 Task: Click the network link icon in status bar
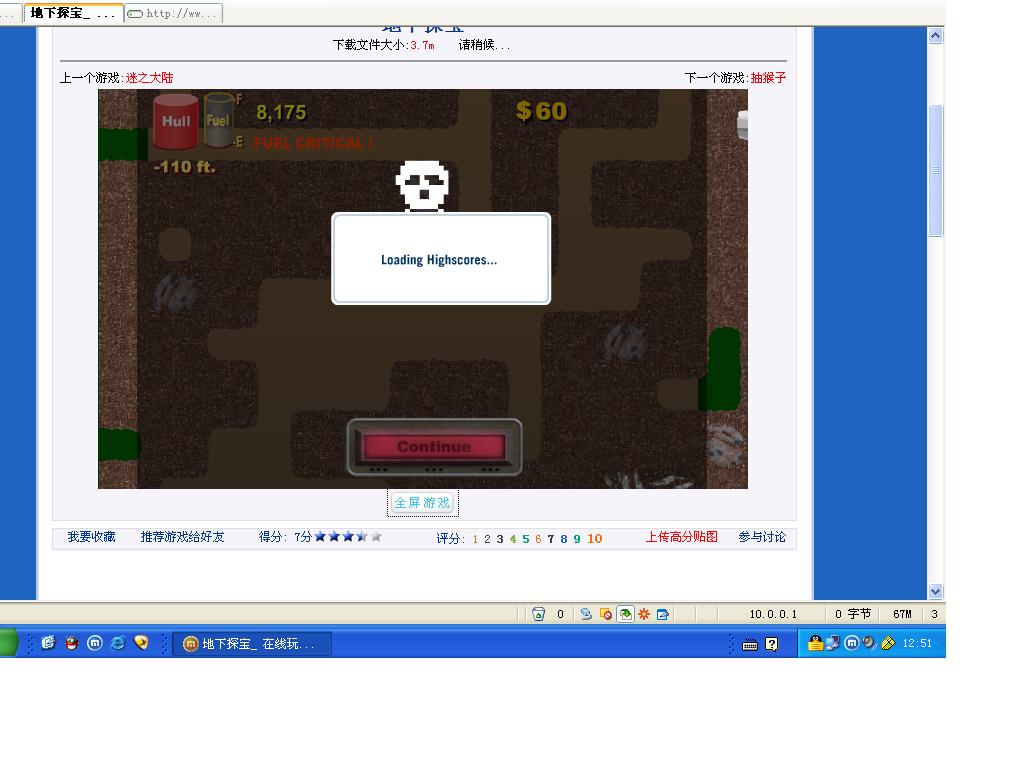point(586,614)
